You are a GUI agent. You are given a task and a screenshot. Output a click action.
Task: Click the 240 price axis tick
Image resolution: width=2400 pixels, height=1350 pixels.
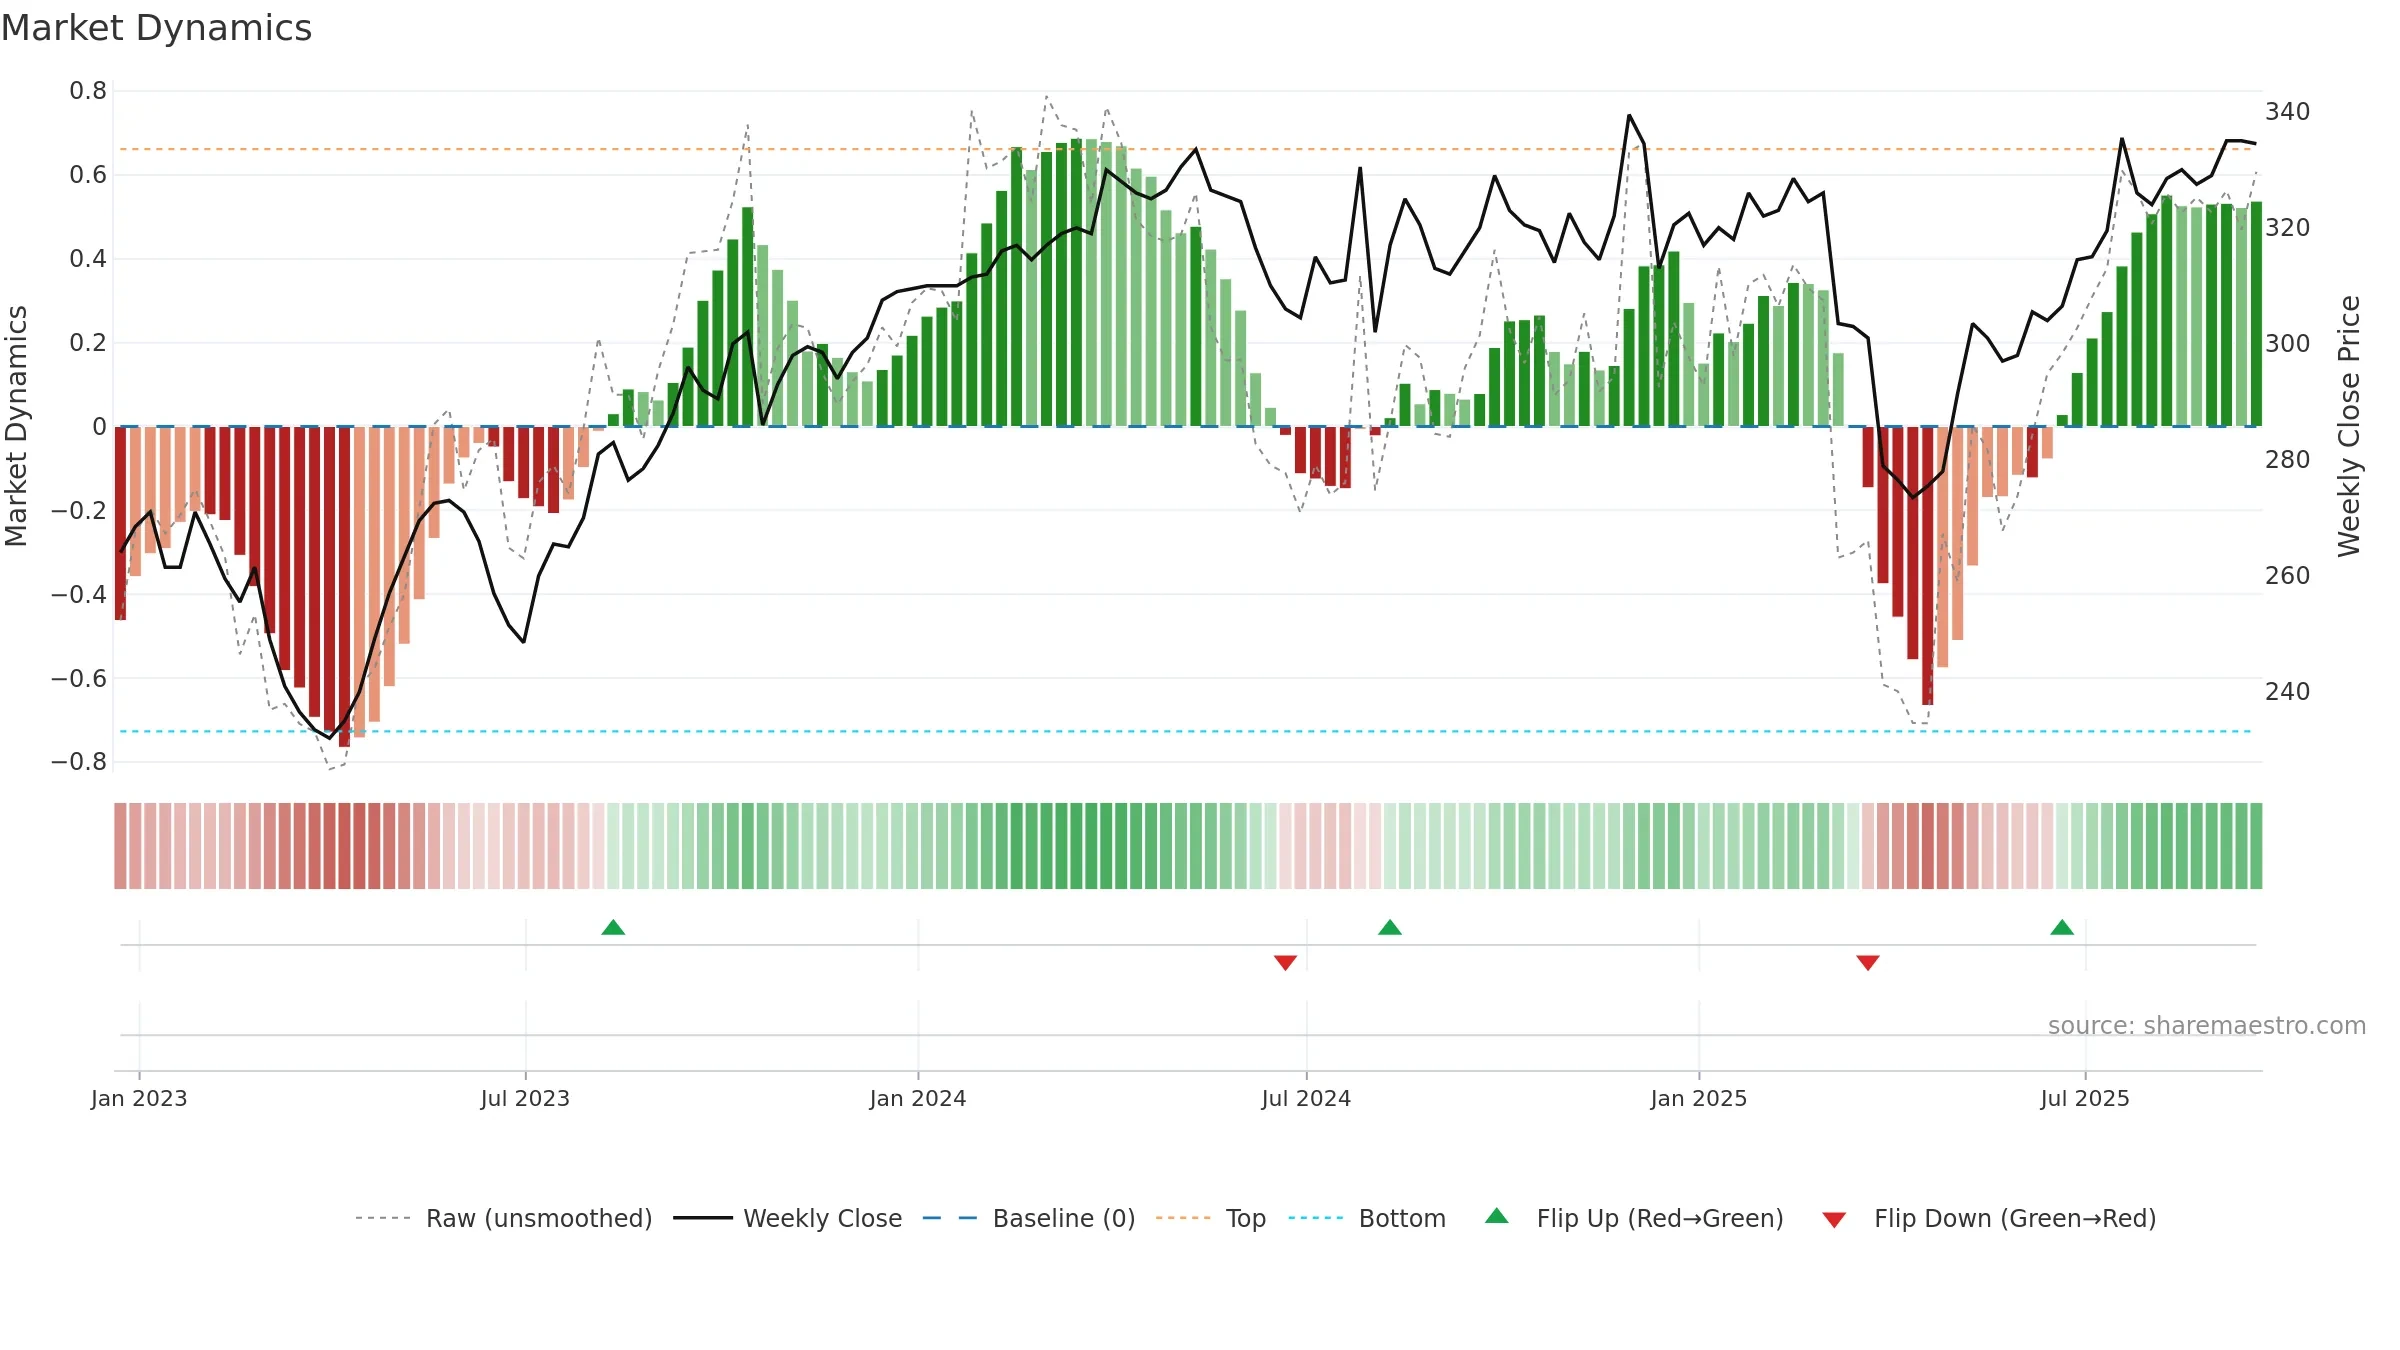(x=2288, y=691)
